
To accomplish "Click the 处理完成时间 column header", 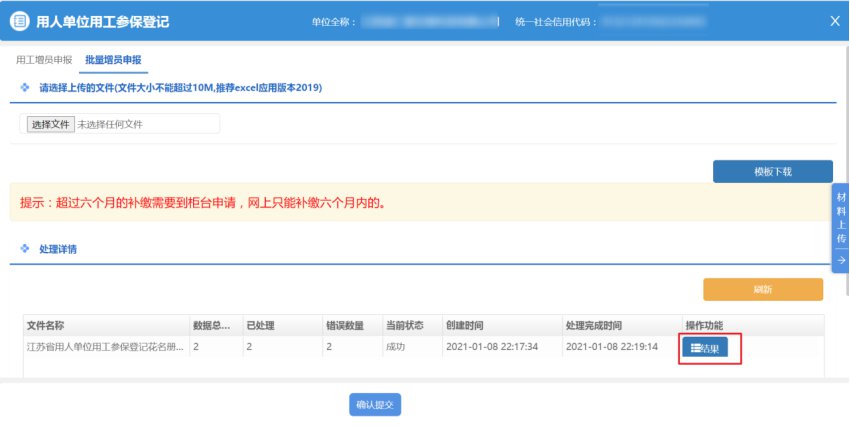I will [594, 326].
